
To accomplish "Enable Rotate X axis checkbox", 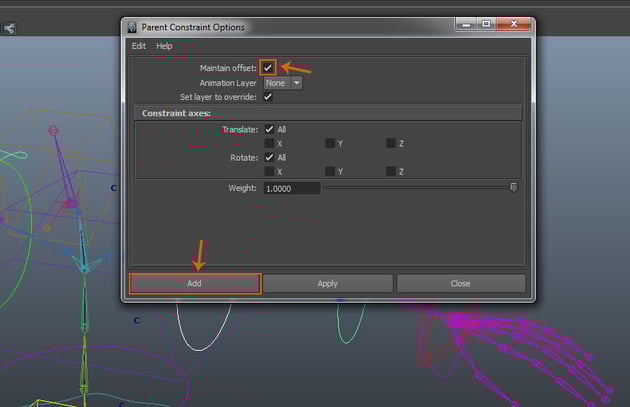I will click(269, 172).
